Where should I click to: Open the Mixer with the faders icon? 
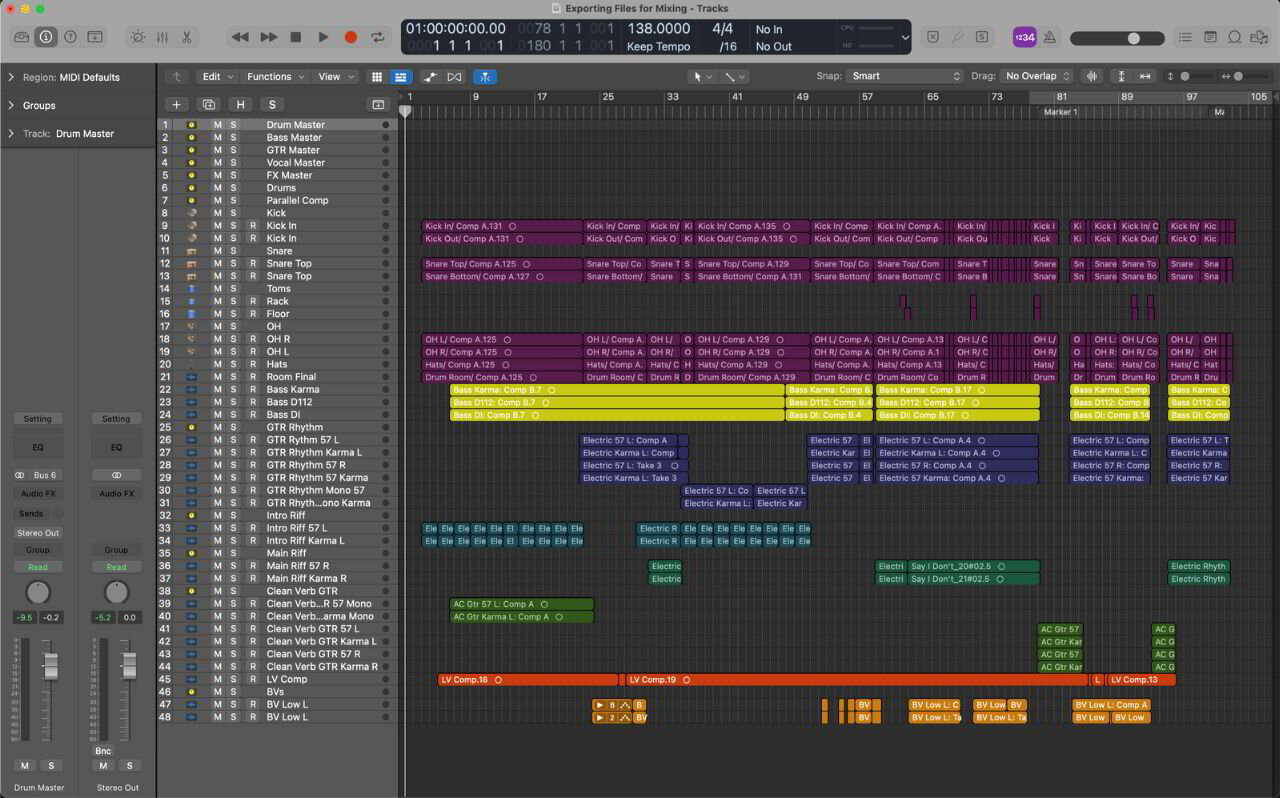point(163,37)
